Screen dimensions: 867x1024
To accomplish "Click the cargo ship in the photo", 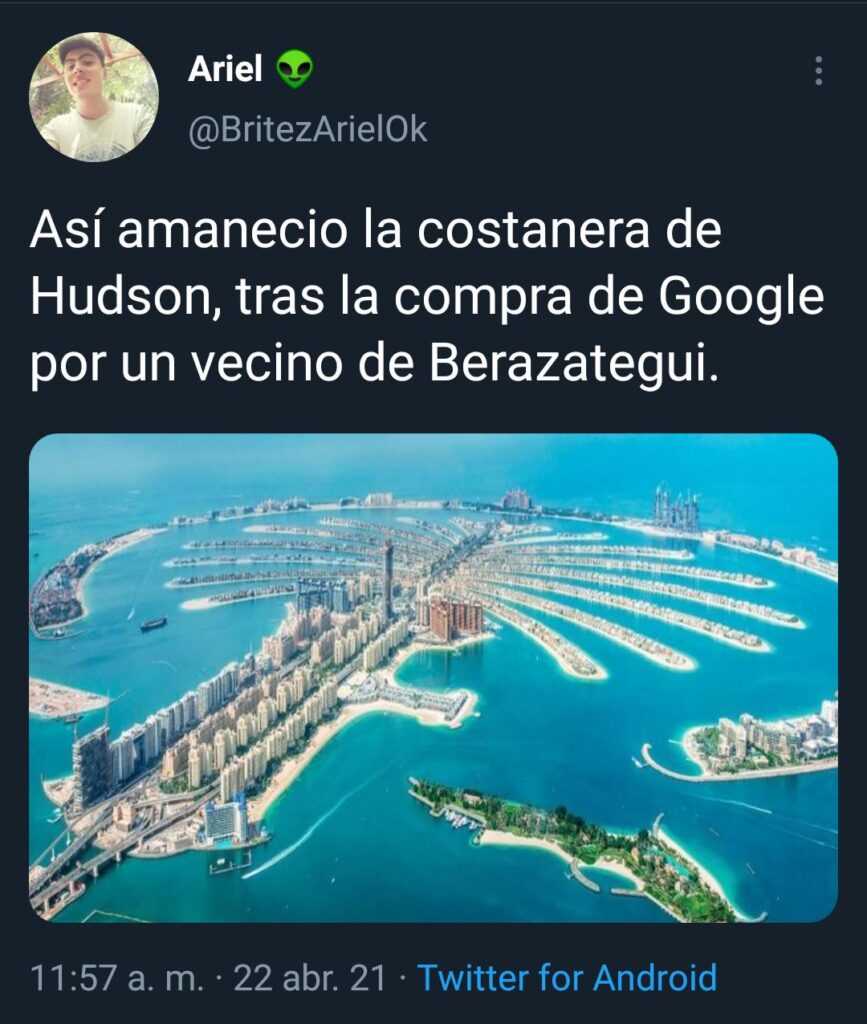I will pyautogui.click(x=154, y=624).
